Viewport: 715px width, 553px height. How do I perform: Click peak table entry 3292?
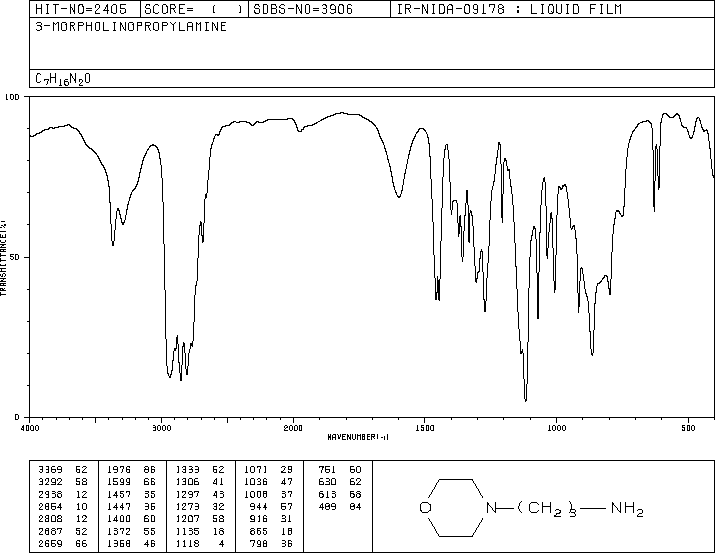51,481
